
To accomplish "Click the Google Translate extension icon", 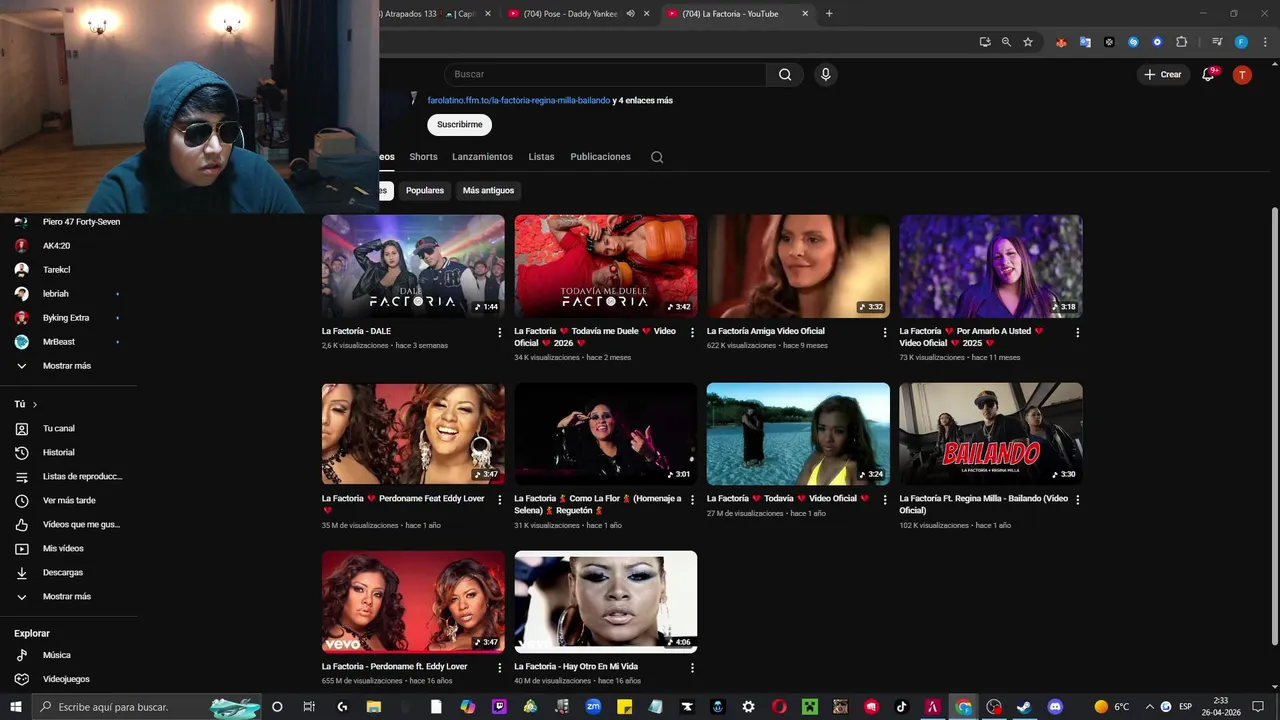I will 1085,42.
